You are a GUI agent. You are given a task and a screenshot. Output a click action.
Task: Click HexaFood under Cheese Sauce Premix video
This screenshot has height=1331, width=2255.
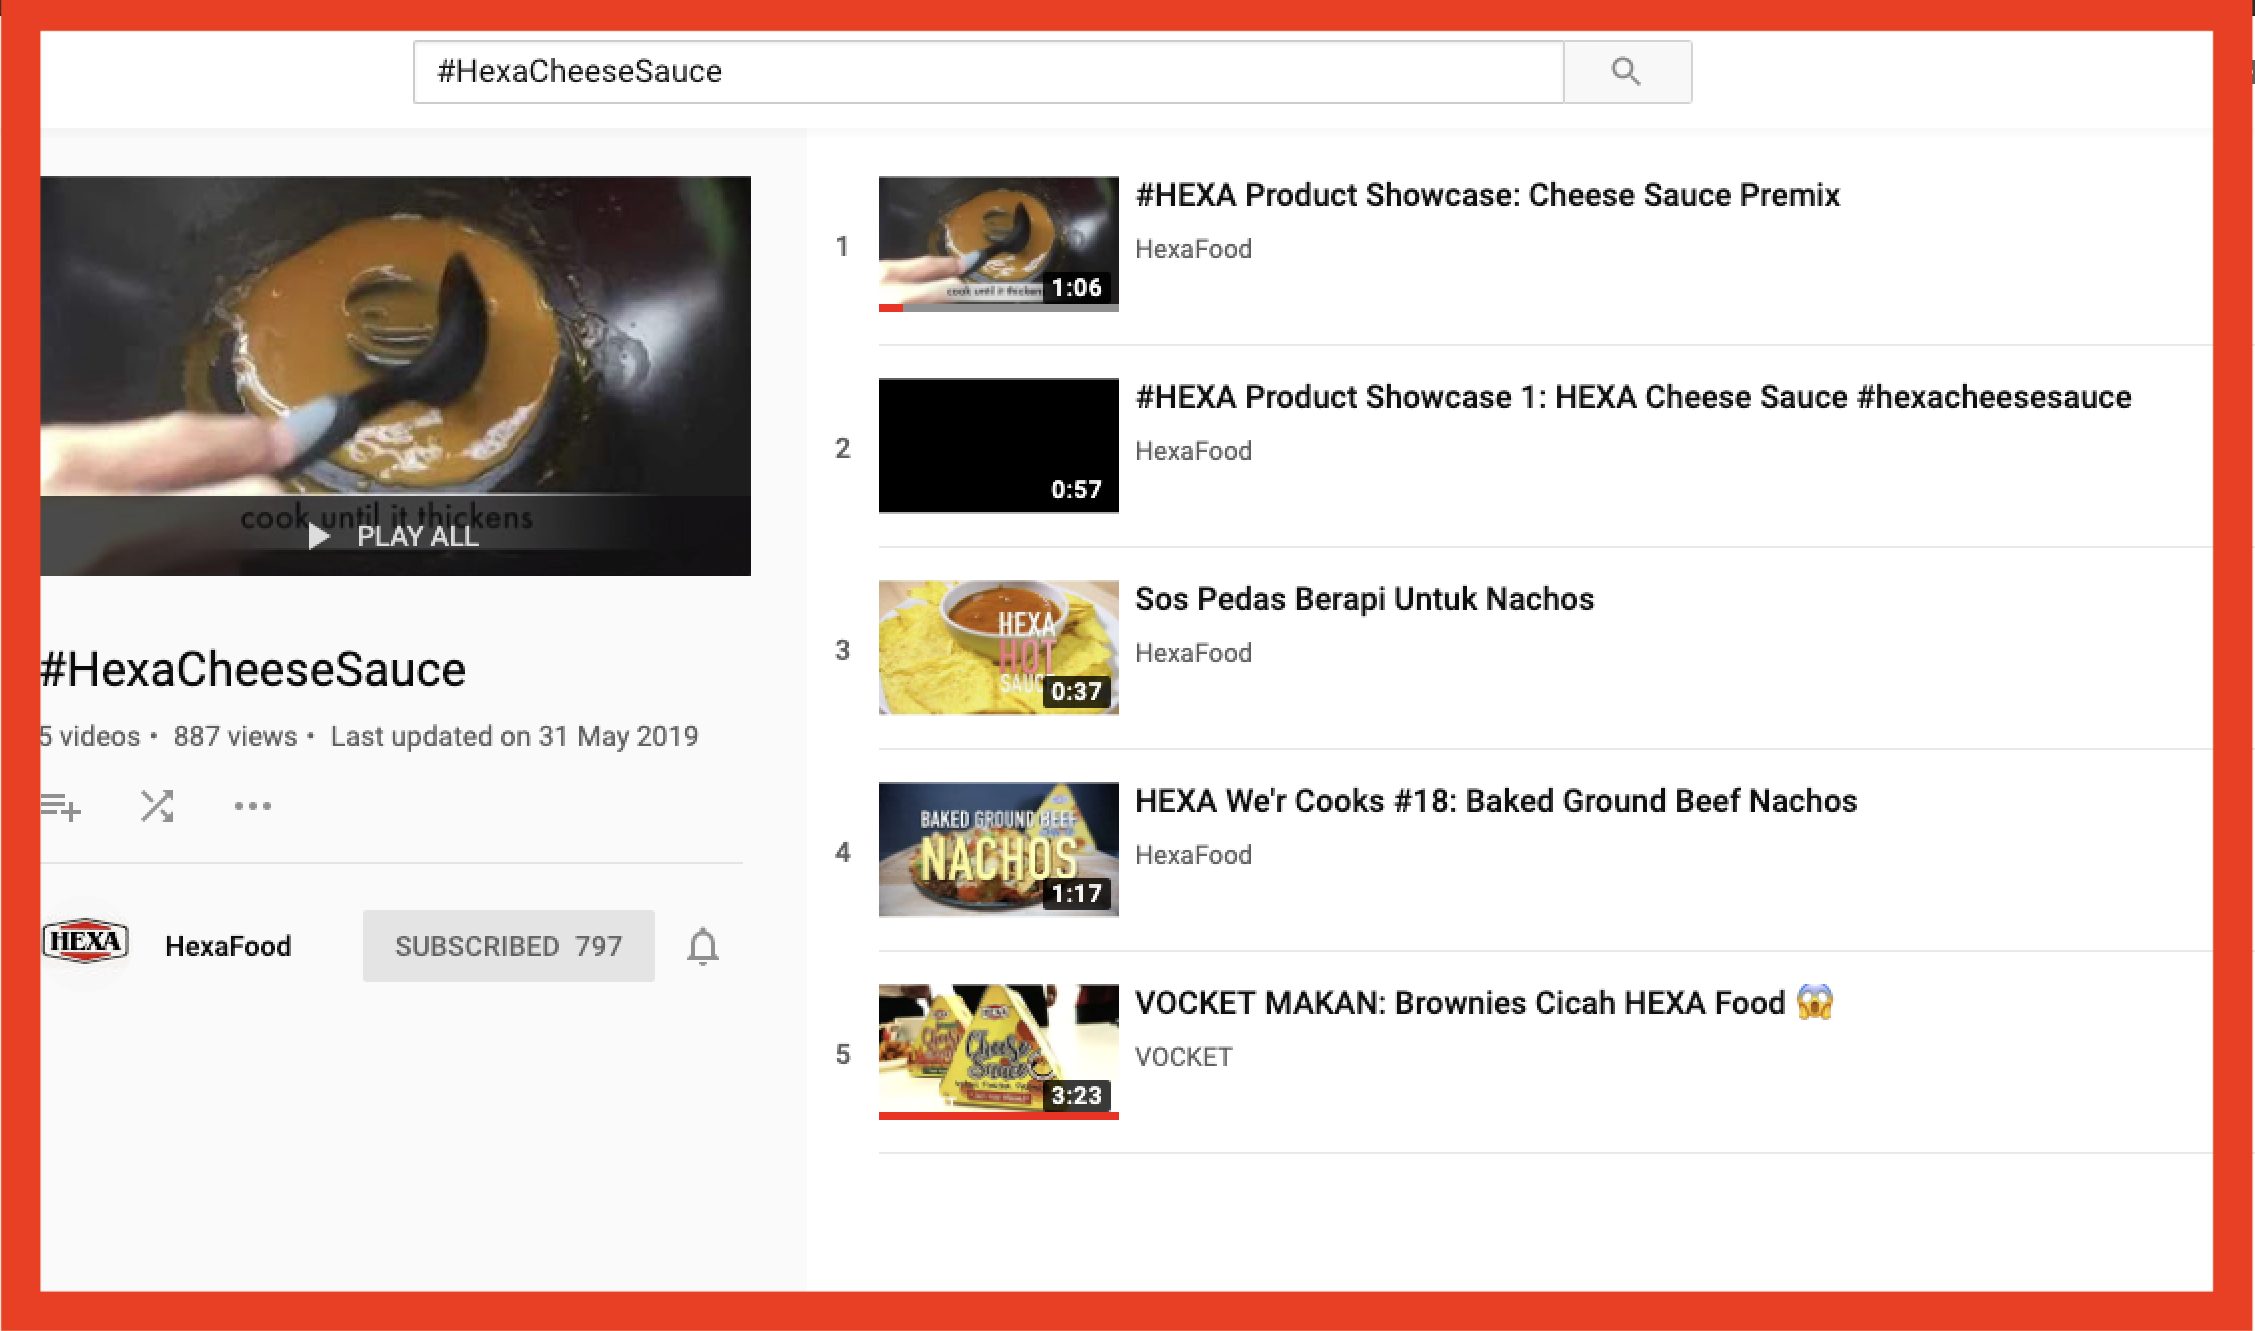pyautogui.click(x=1193, y=249)
